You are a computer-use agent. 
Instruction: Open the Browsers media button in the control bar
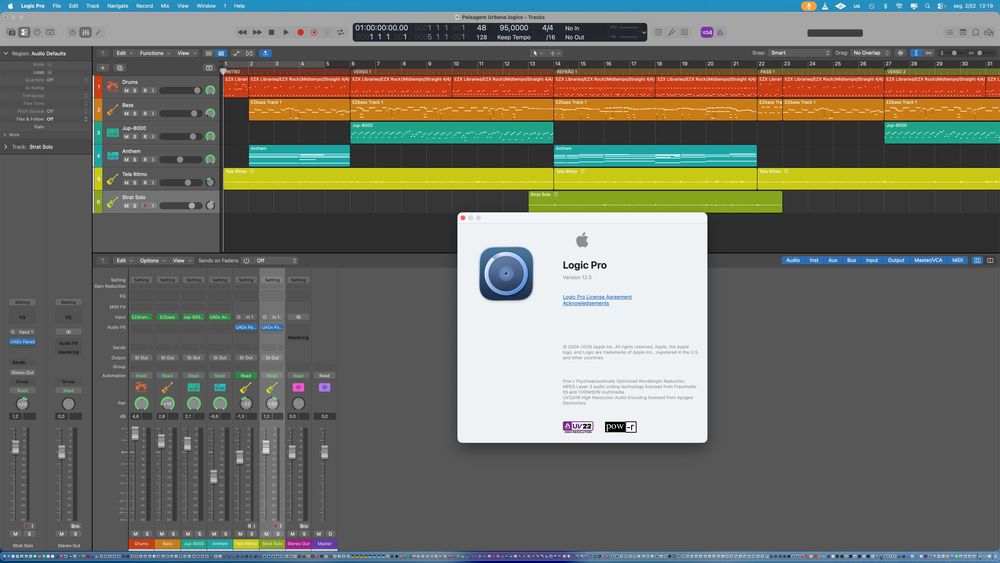tap(989, 33)
